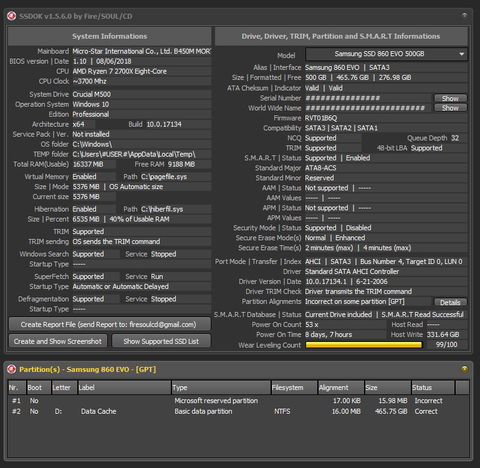Click the Incorrect status cell
Image resolution: width=480 pixels, height=468 pixels.
pyautogui.click(x=428, y=401)
